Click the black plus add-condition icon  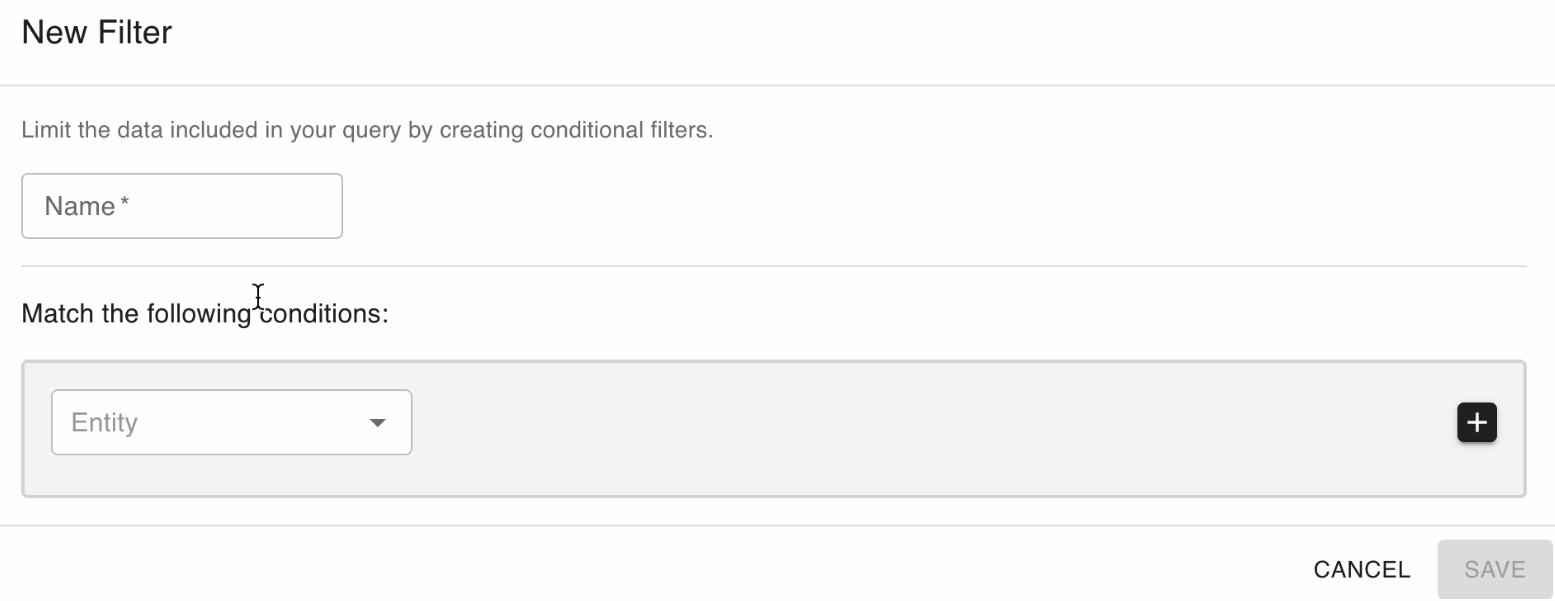tap(1476, 423)
